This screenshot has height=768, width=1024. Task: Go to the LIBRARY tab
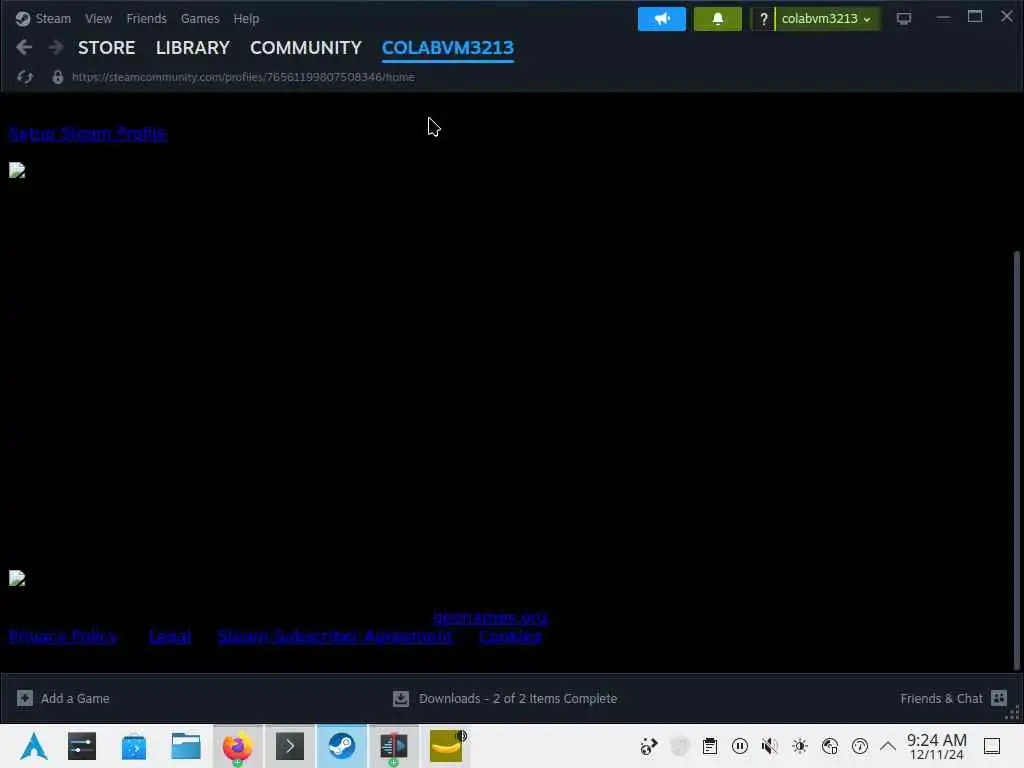tap(193, 48)
